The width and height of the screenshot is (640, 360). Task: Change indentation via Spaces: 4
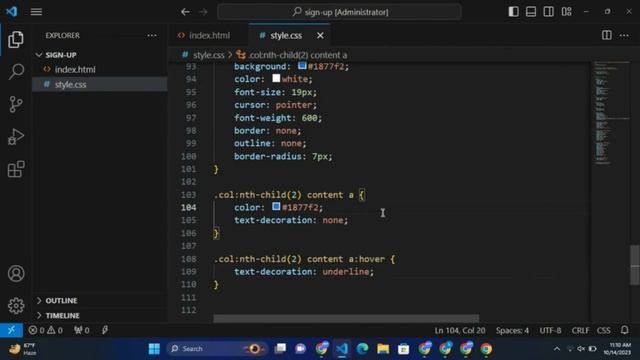(512, 330)
